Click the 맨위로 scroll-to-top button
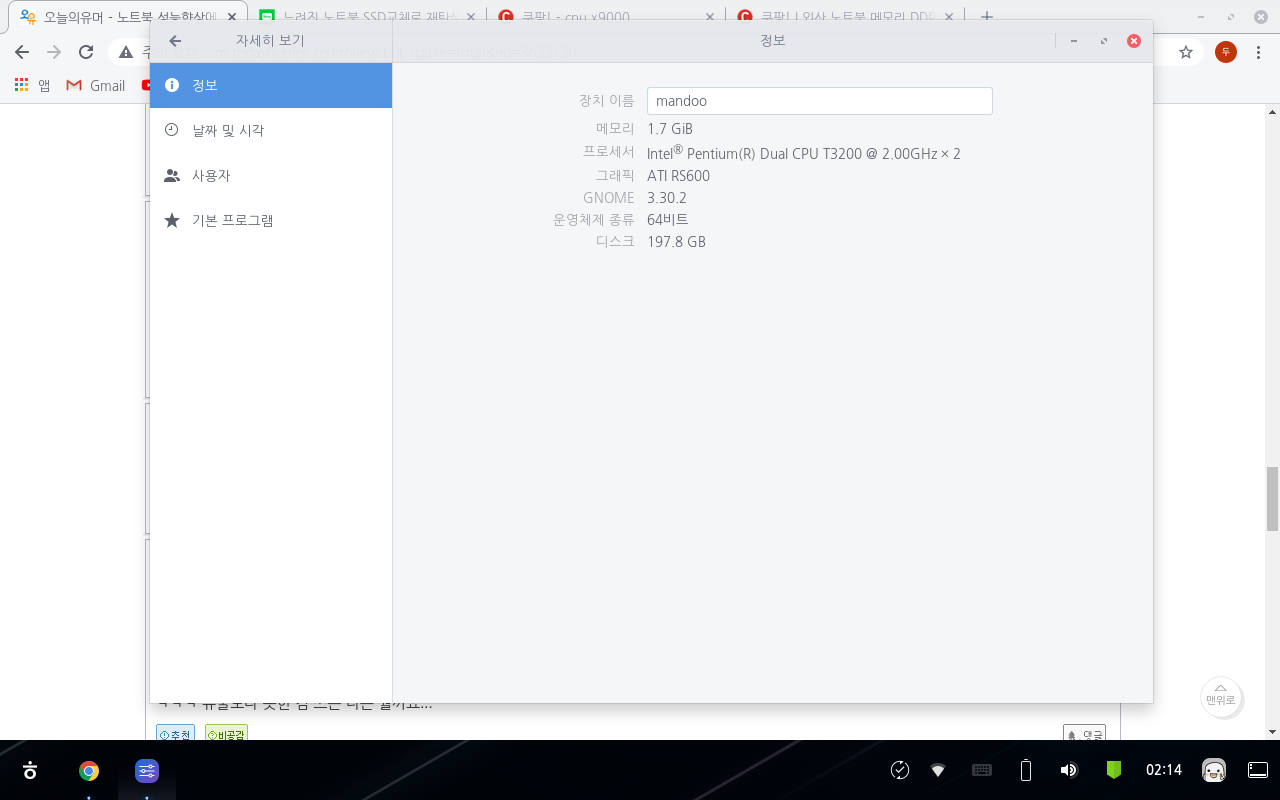The height and width of the screenshot is (800, 1280). pos(1221,694)
